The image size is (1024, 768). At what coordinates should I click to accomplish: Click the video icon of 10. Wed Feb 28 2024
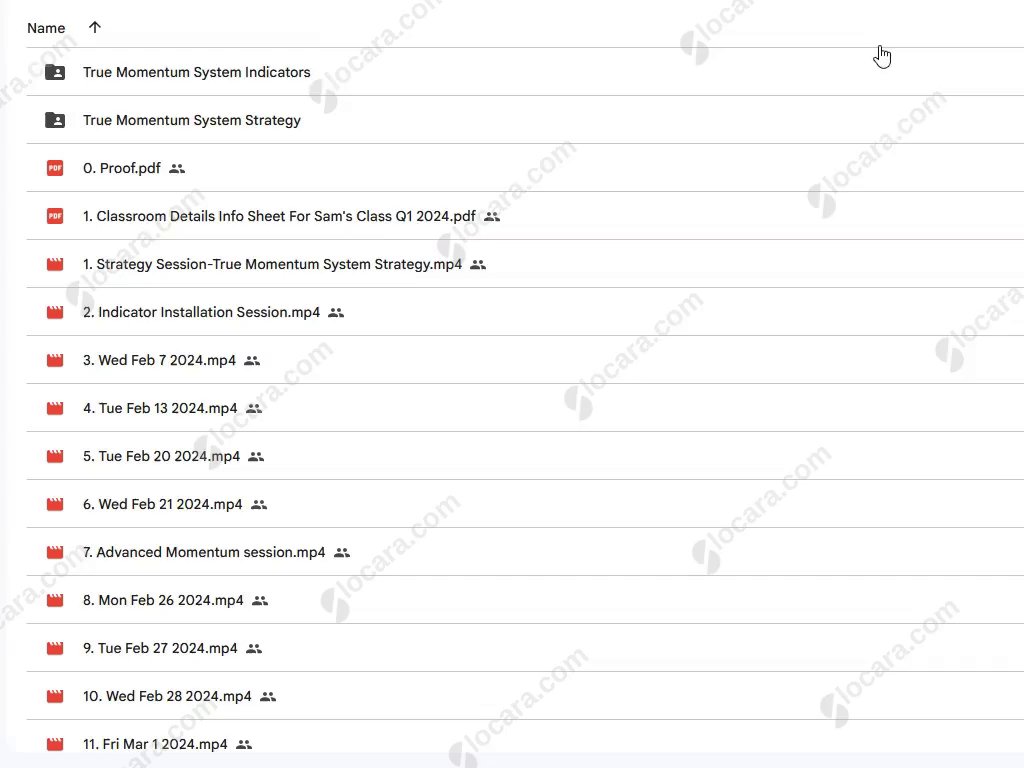point(55,696)
